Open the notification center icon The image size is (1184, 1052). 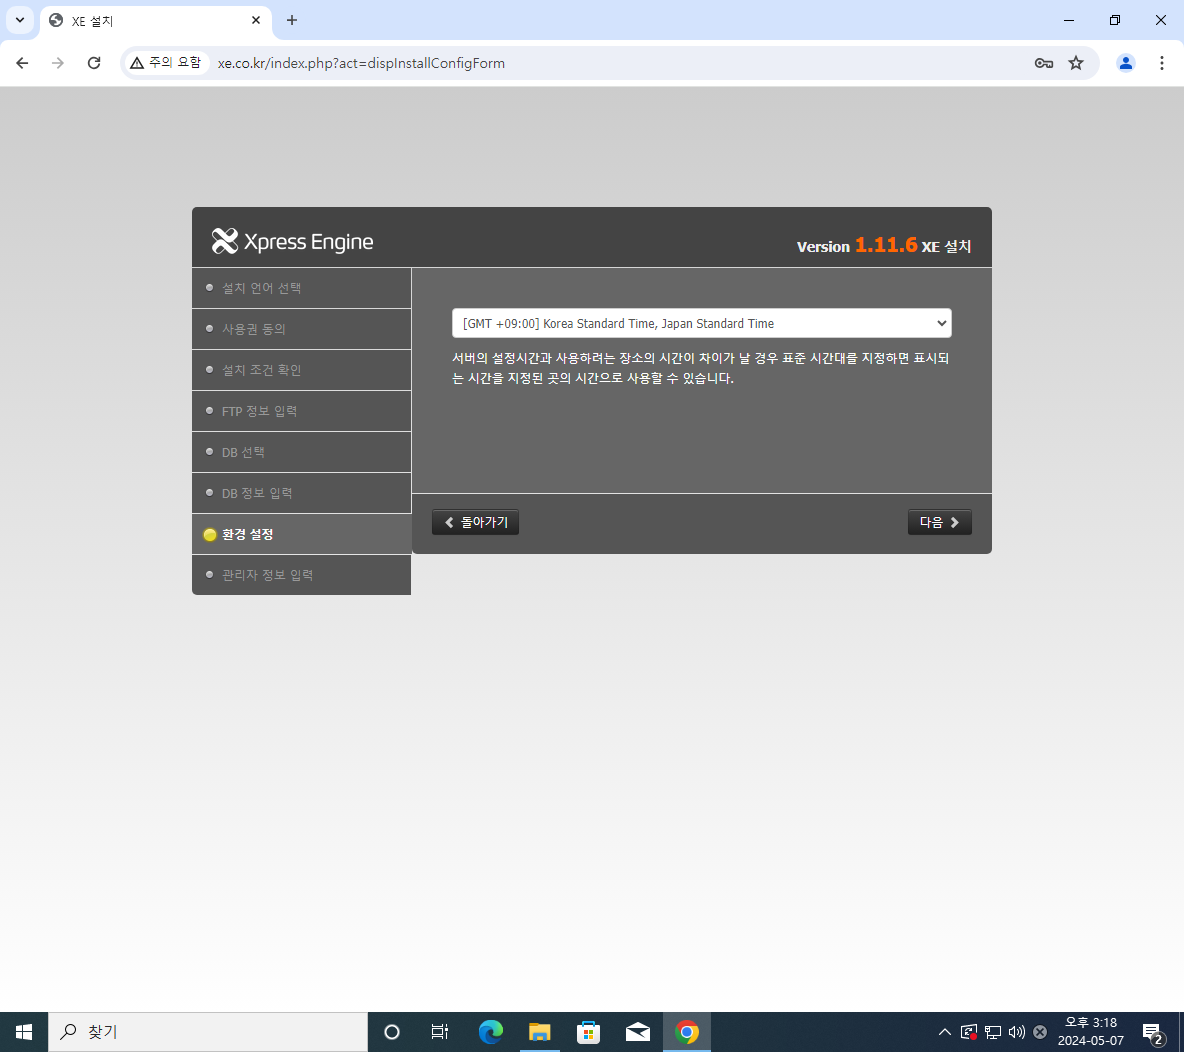1152,1032
